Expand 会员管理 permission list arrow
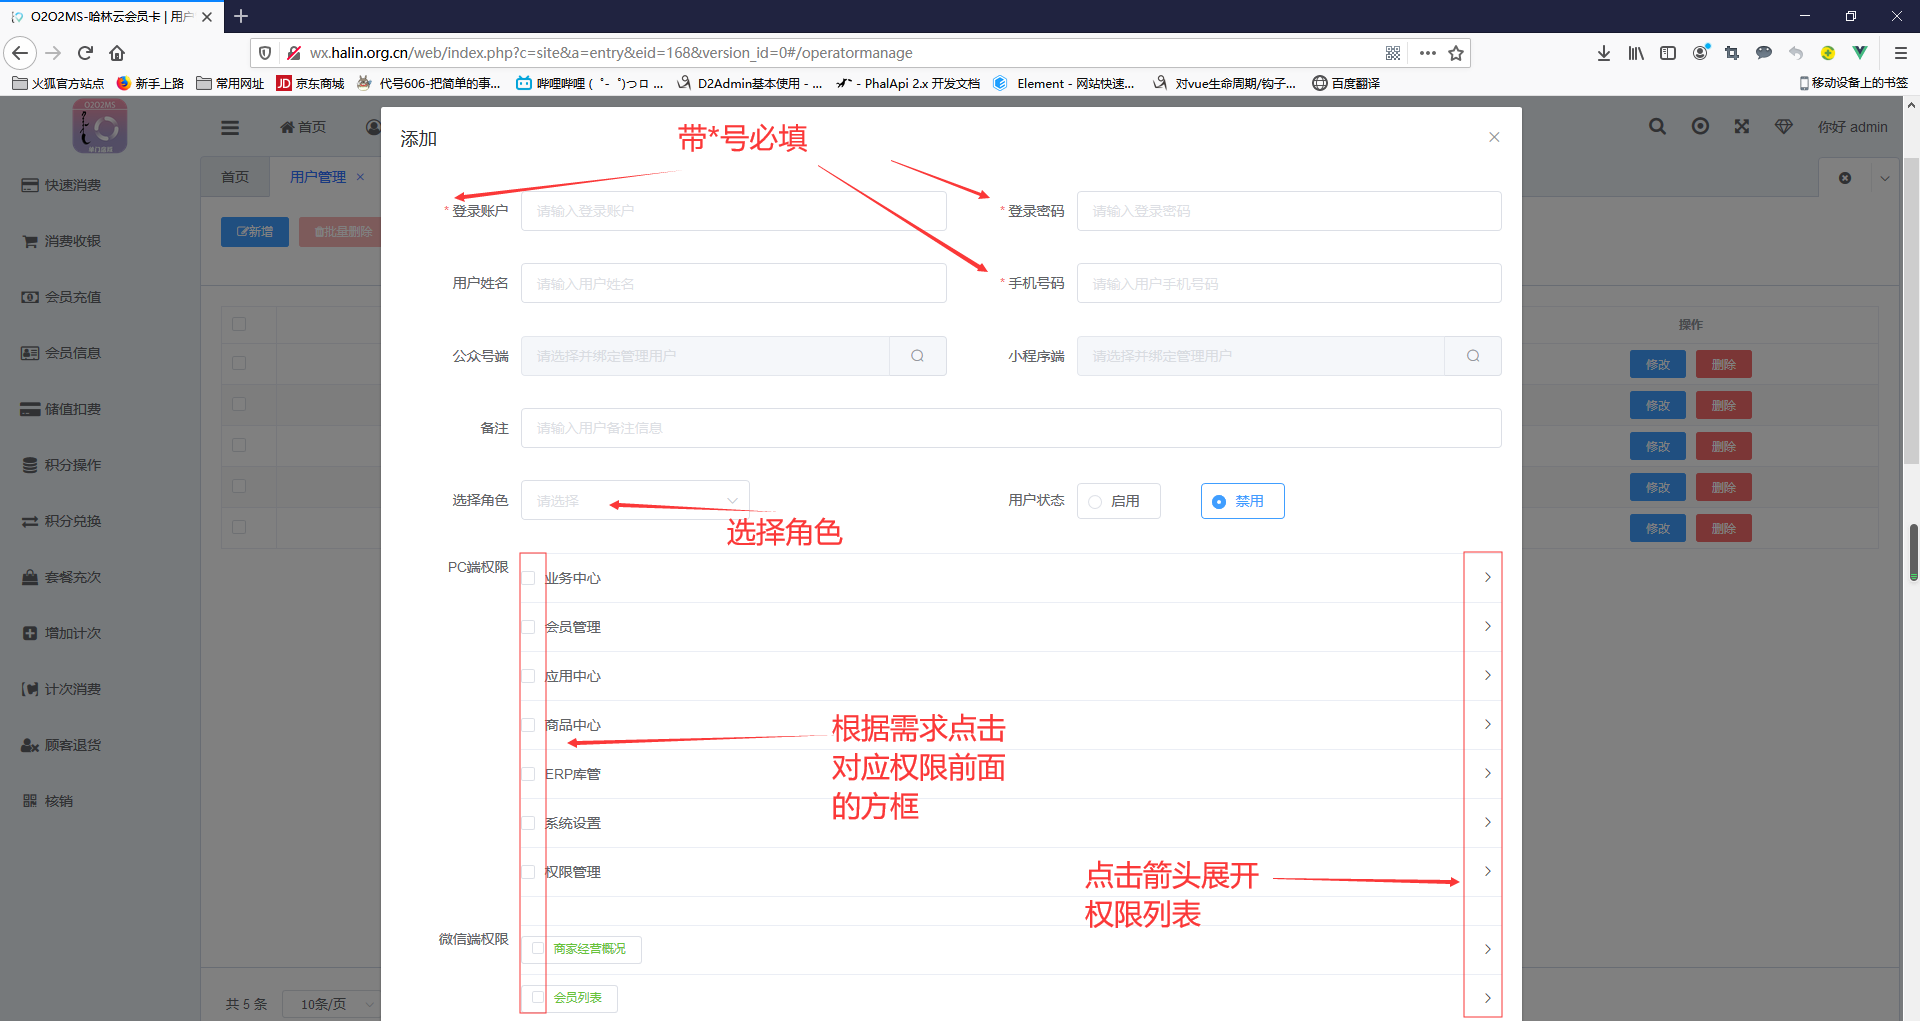 pyautogui.click(x=1488, y=626)
